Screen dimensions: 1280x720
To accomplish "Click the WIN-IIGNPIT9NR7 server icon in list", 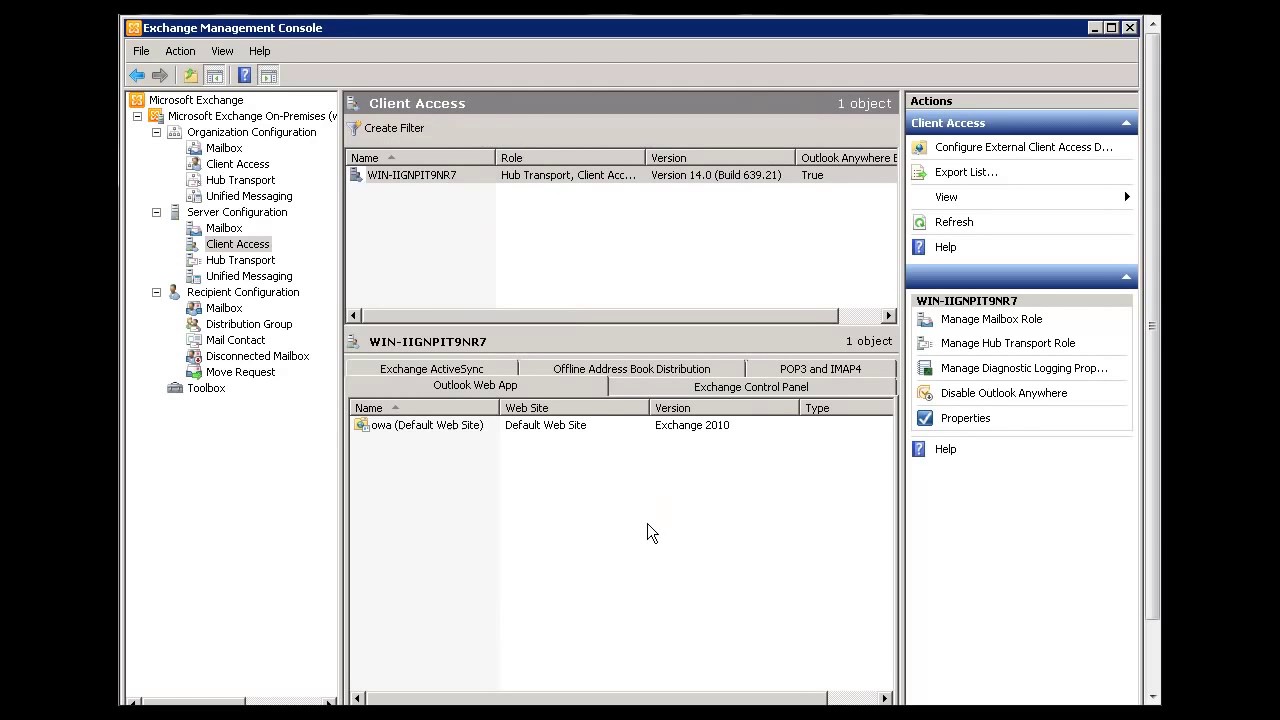I will click(356, 175).
